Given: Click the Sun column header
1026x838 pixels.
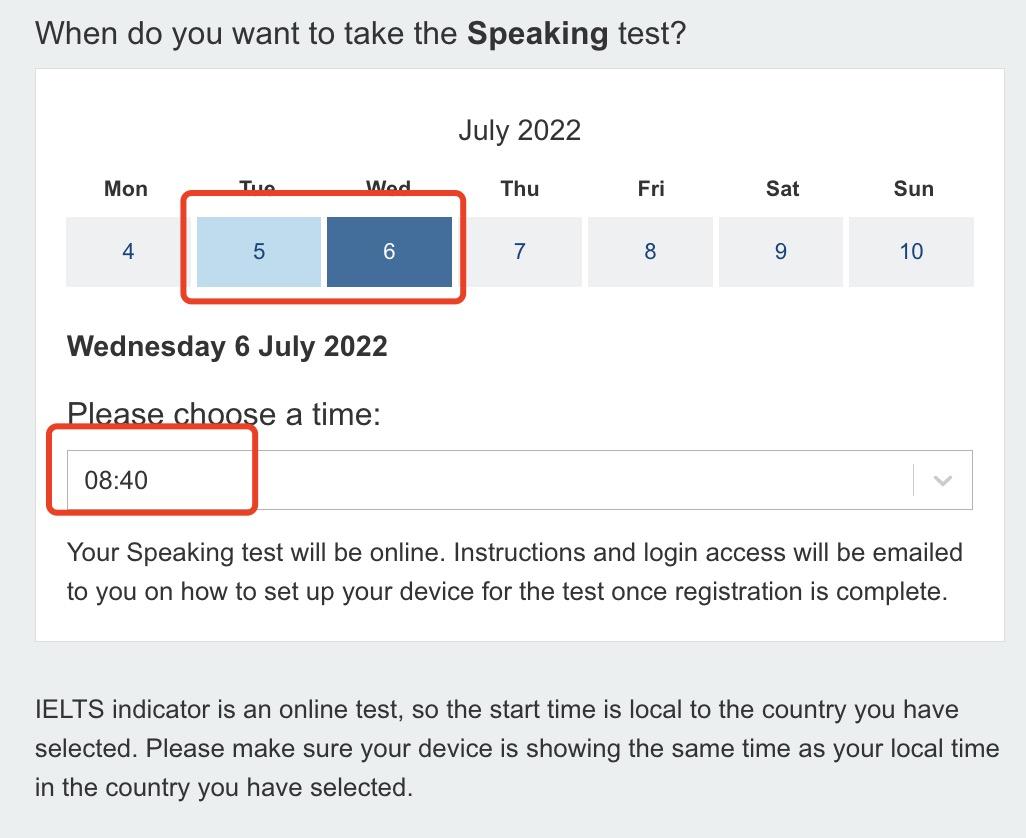Looking at the screenshot, I should tap(913, 189).
